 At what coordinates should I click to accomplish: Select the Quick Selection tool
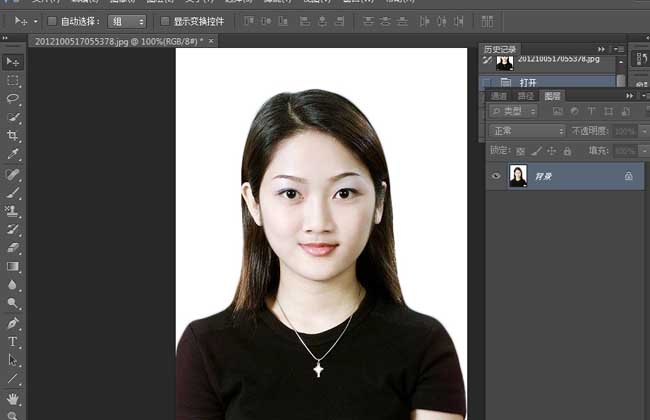[x=13, y=117]
